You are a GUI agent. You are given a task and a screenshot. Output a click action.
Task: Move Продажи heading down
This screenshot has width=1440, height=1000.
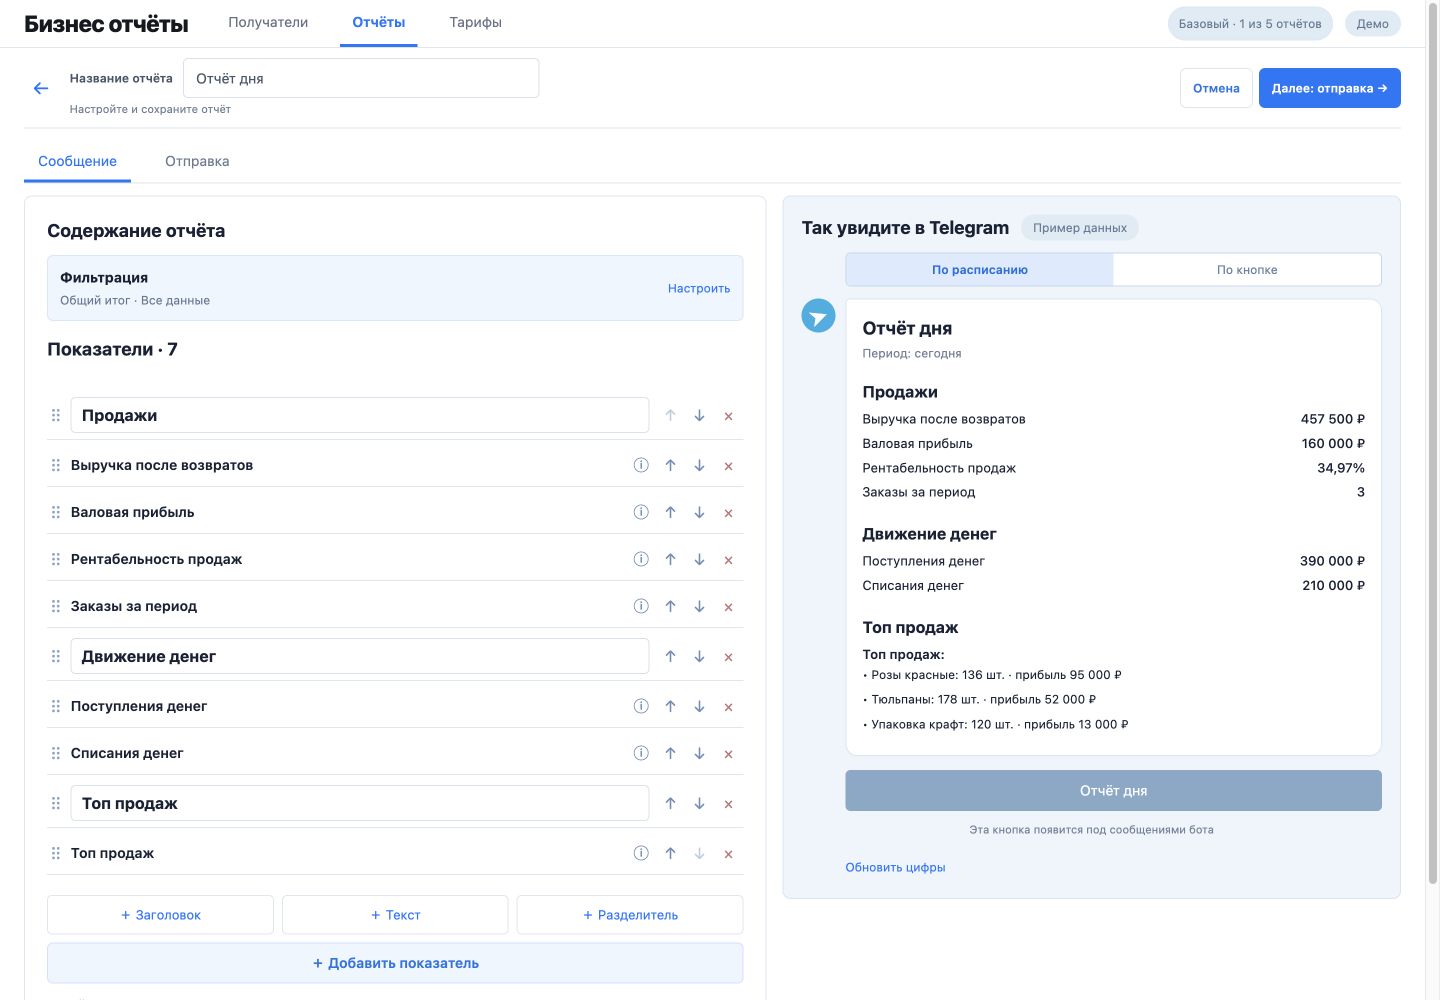coord(699,416)
